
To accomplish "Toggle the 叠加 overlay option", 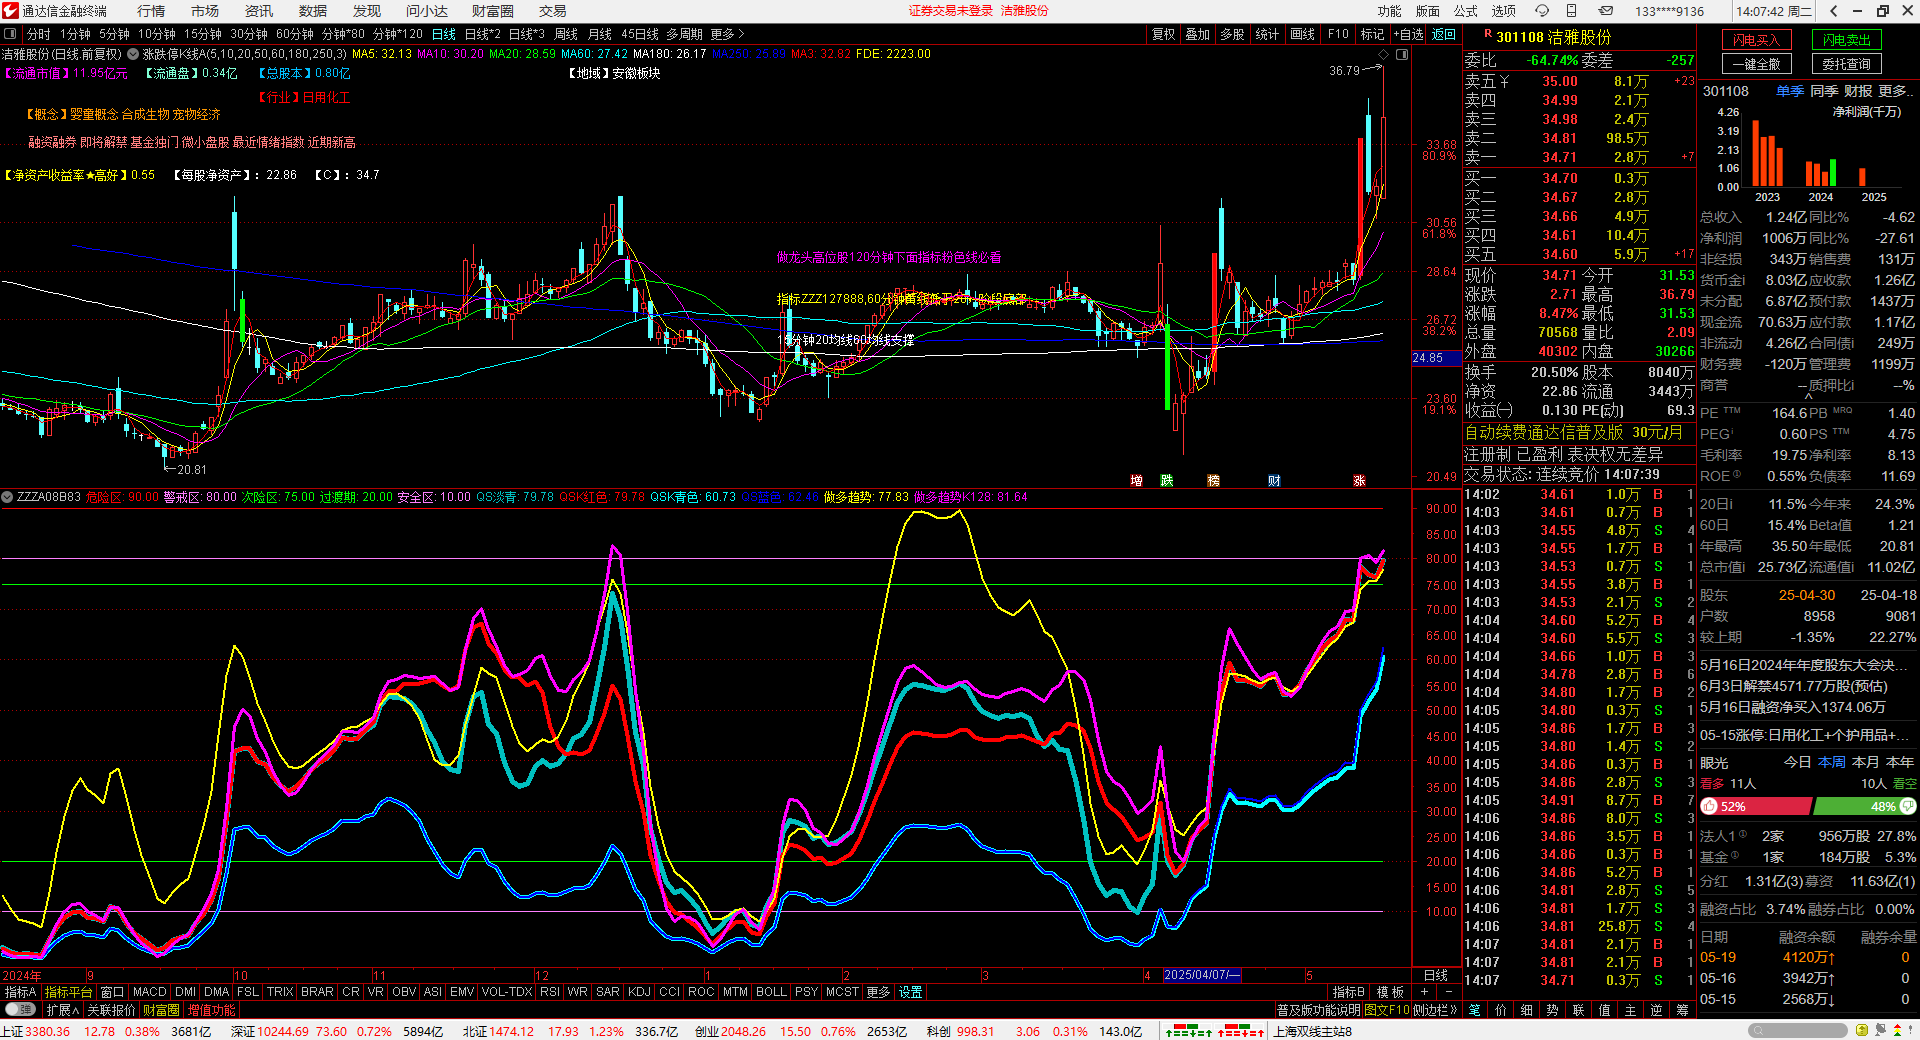I will point(1197,34).
